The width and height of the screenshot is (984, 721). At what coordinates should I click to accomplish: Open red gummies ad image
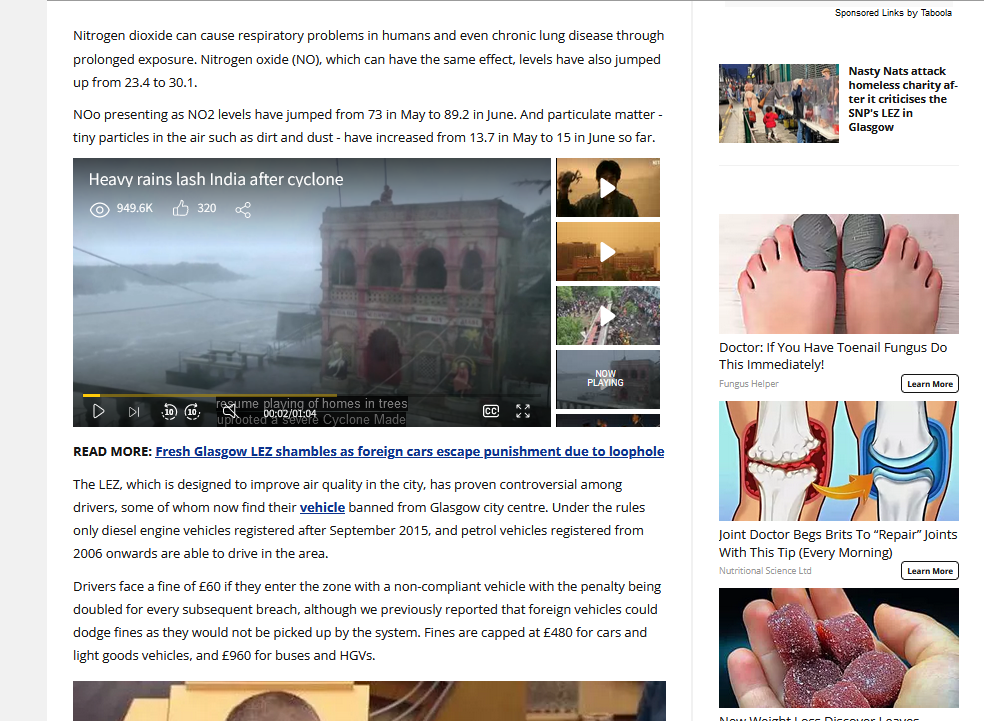839,648
